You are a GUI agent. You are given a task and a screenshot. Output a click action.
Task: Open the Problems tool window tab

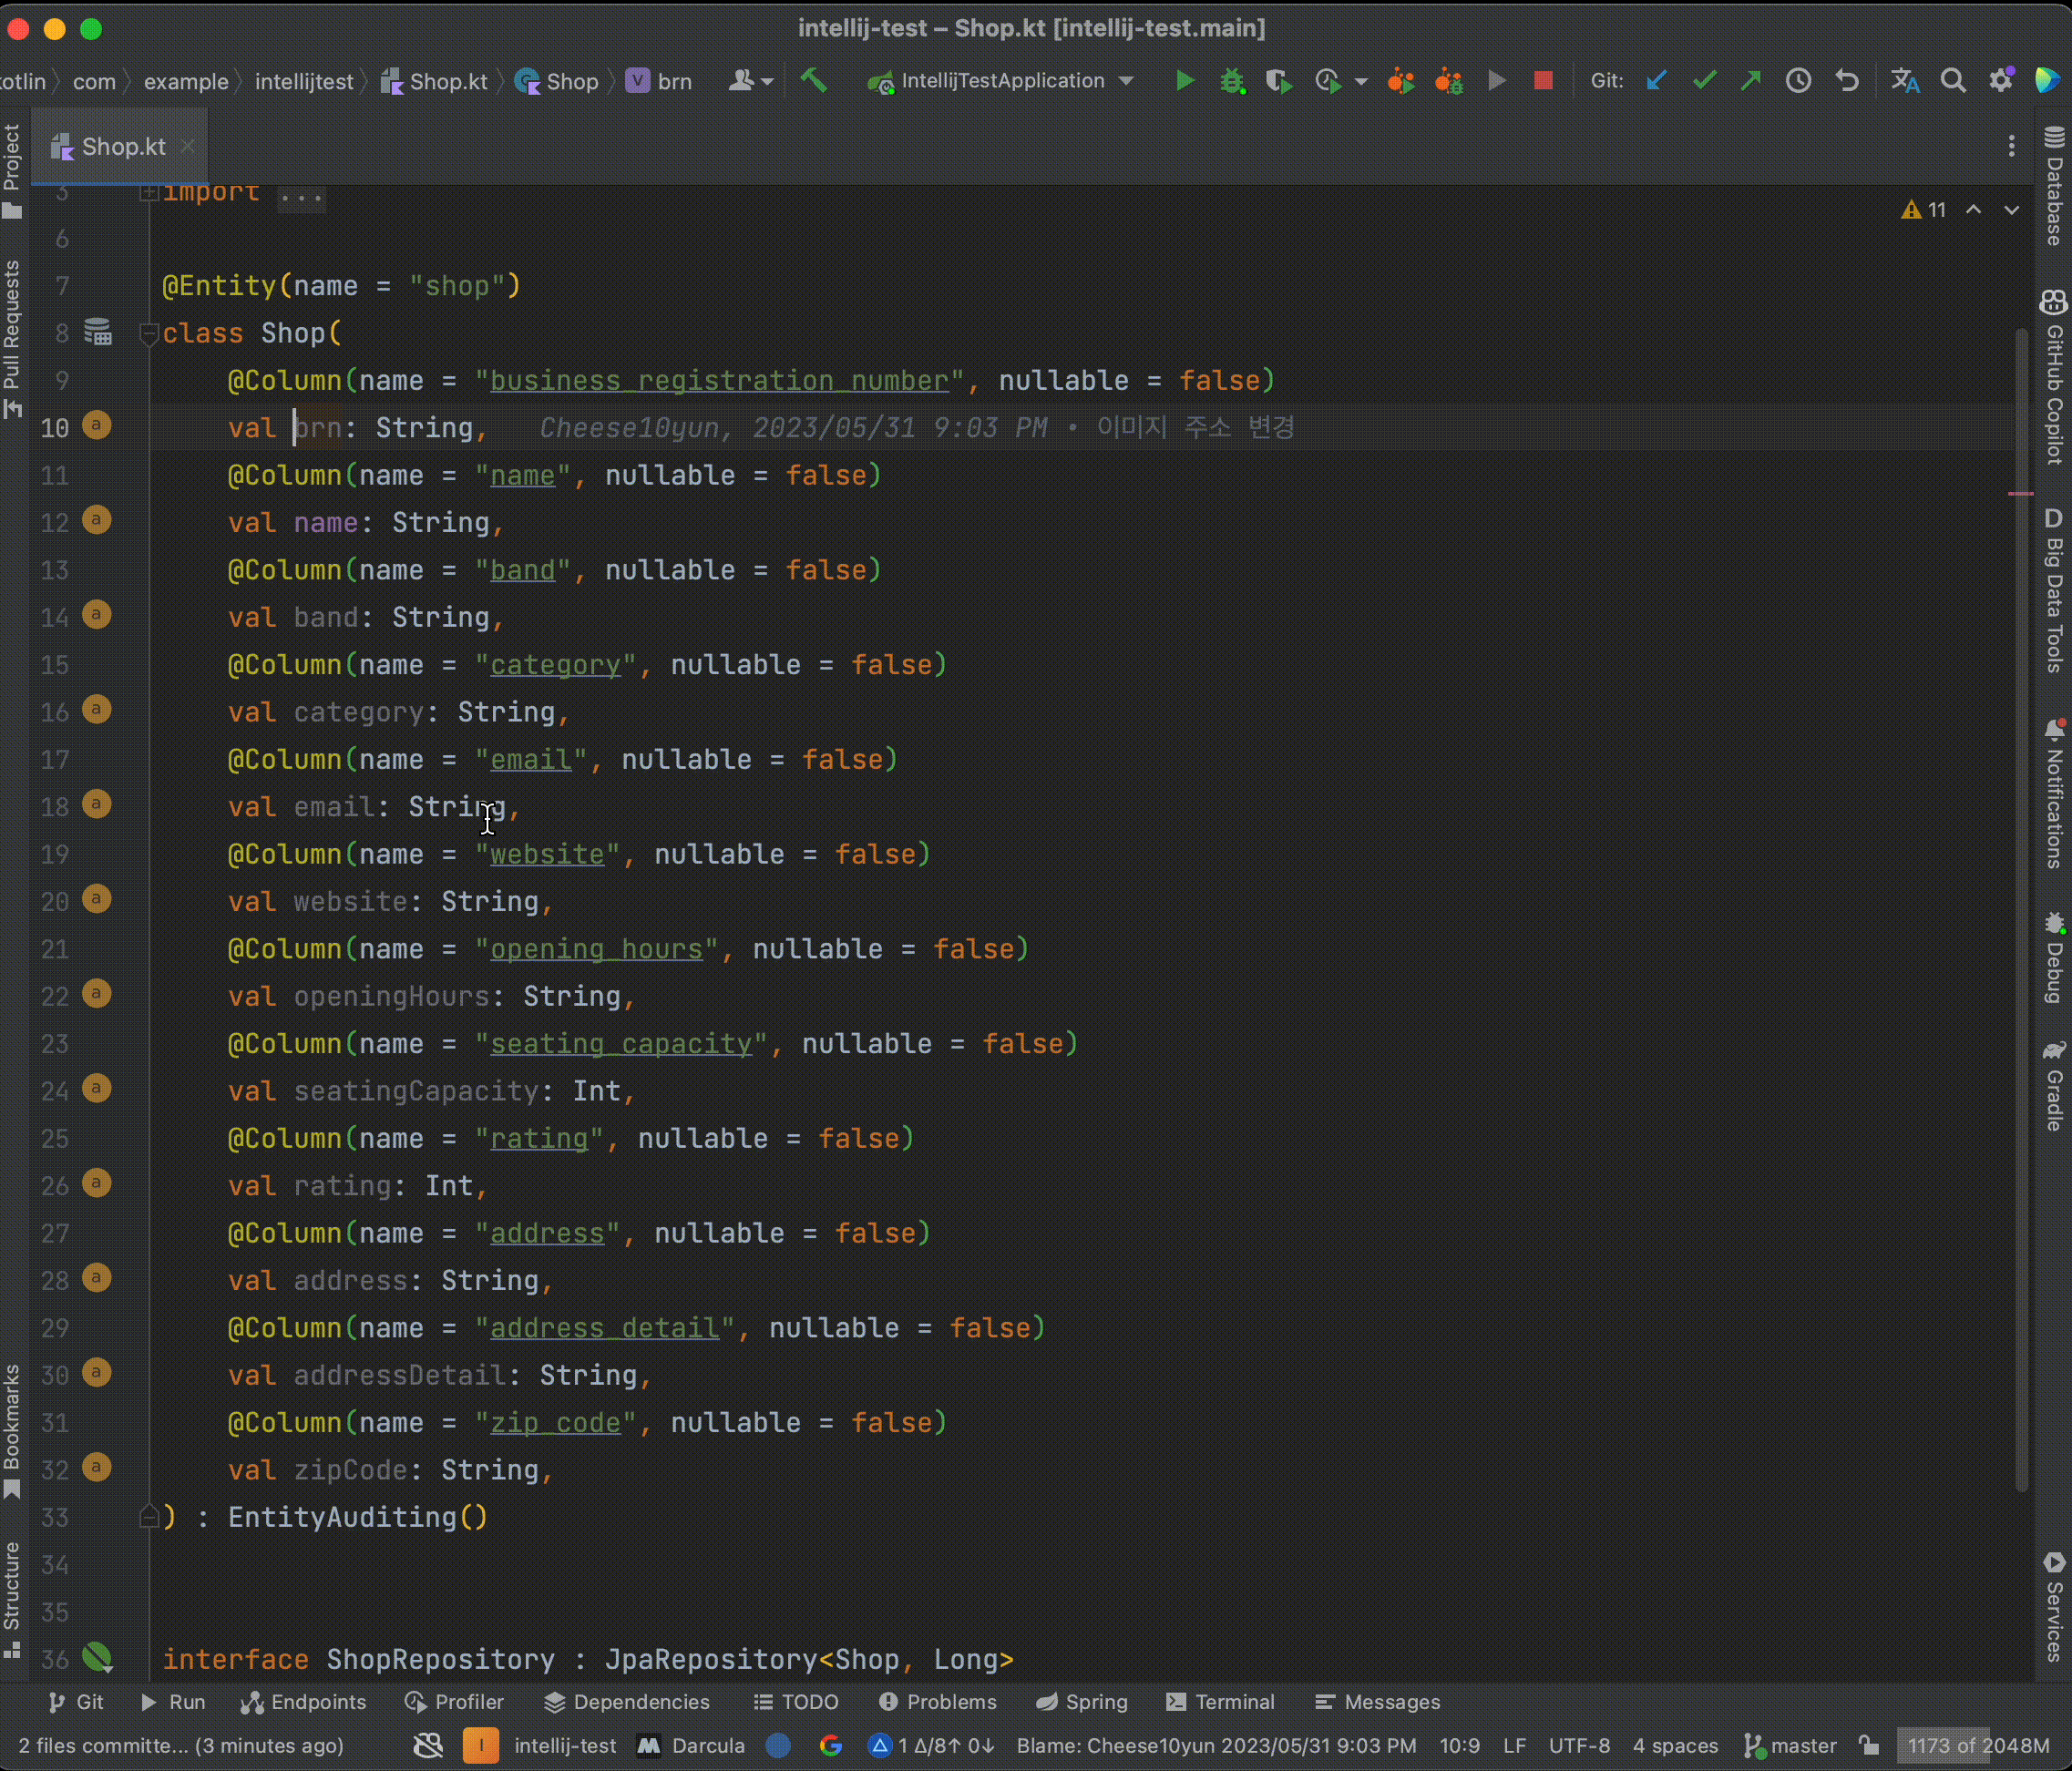pos(937,1702)
